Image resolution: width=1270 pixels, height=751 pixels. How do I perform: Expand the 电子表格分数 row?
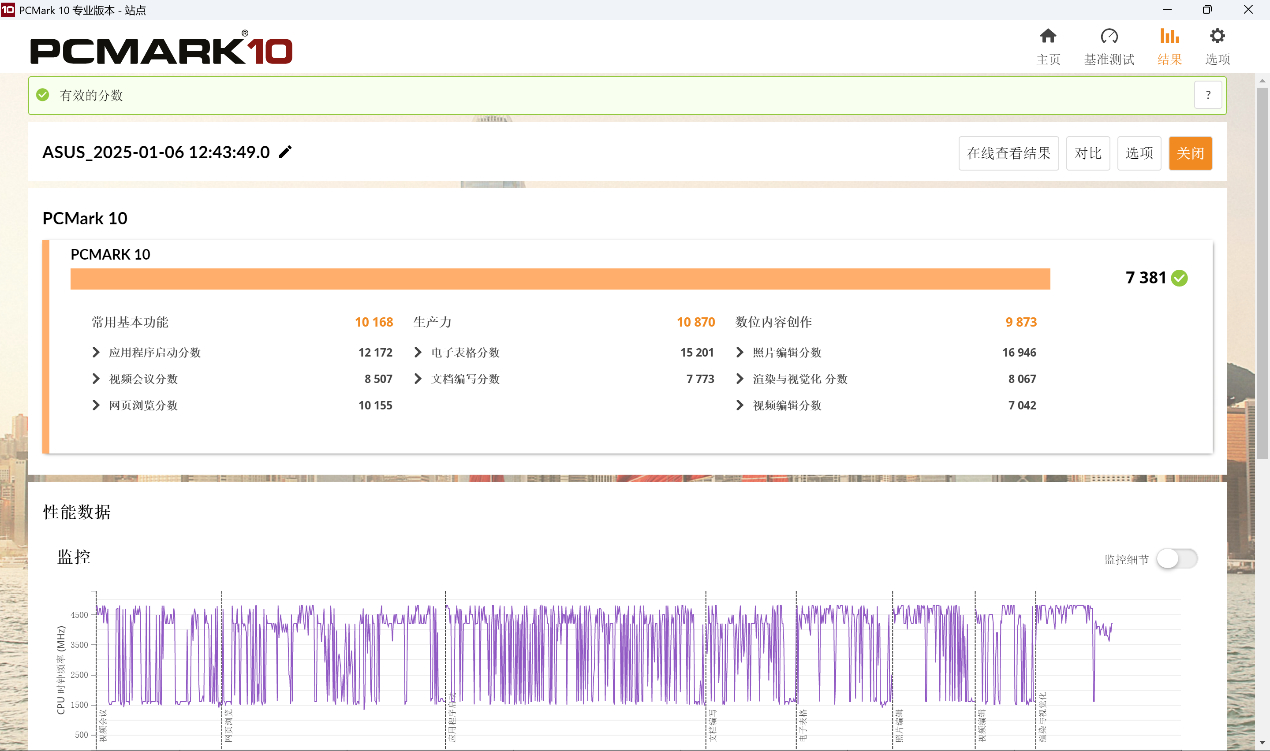pos(418,353)
